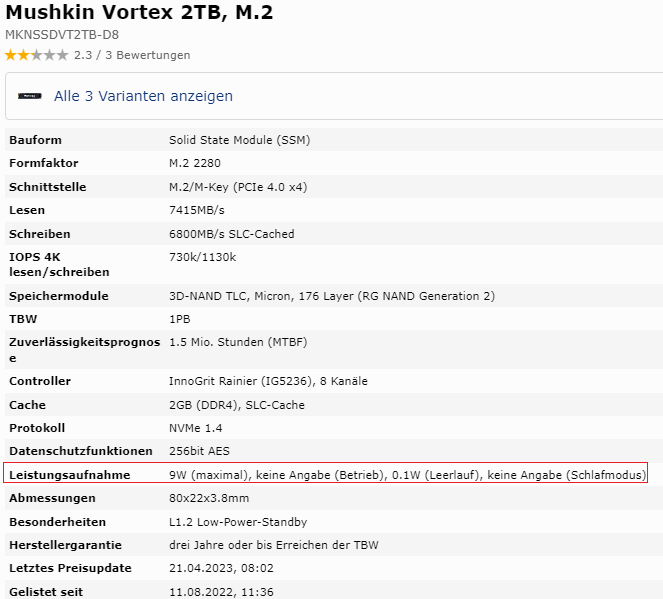Click the 'Speichermodule' row label

pos(59,296)
